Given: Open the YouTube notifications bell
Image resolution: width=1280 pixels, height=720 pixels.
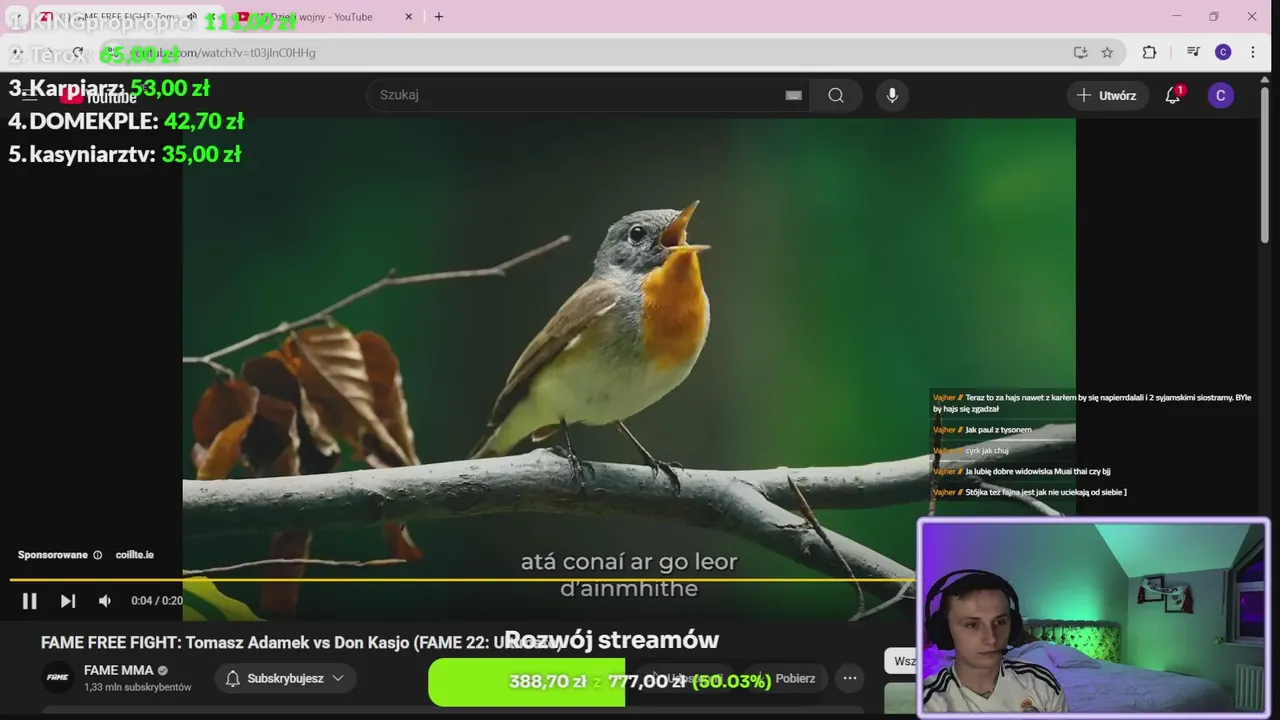Looking at the screenshot, I should (x=1173, y=95).
